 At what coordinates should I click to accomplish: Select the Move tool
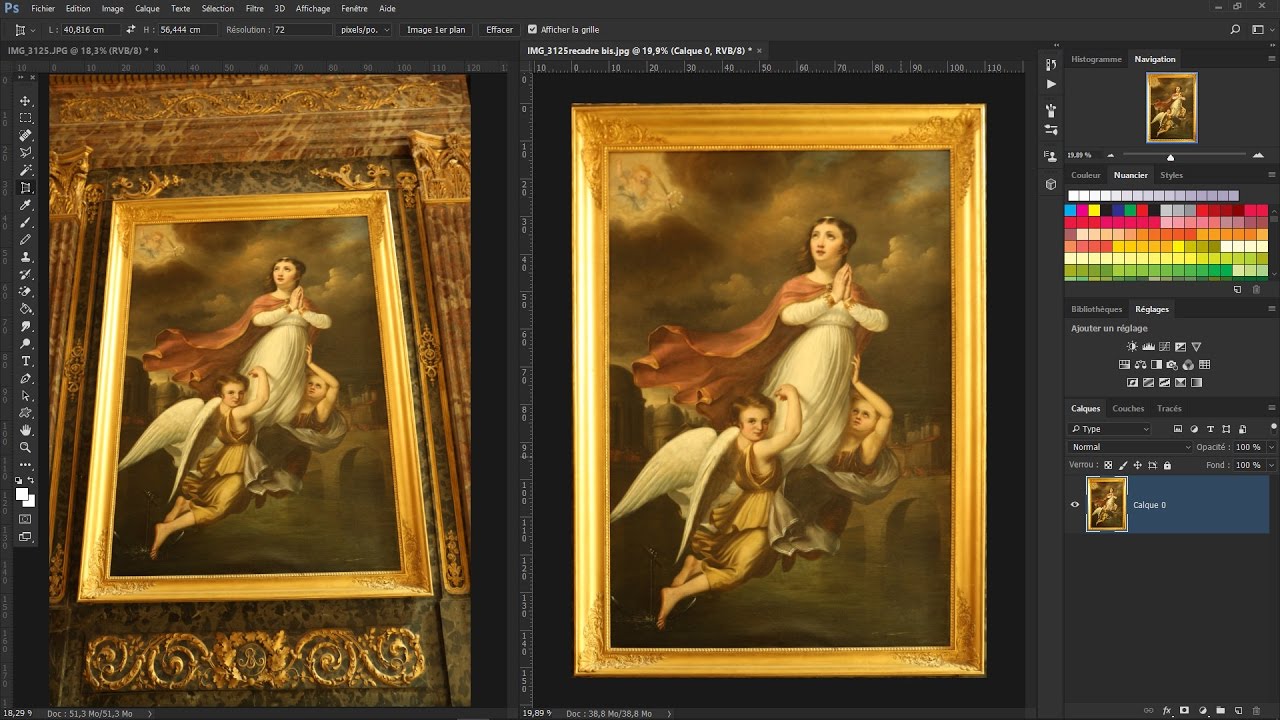pyautogui.click(x=26, y=101)
